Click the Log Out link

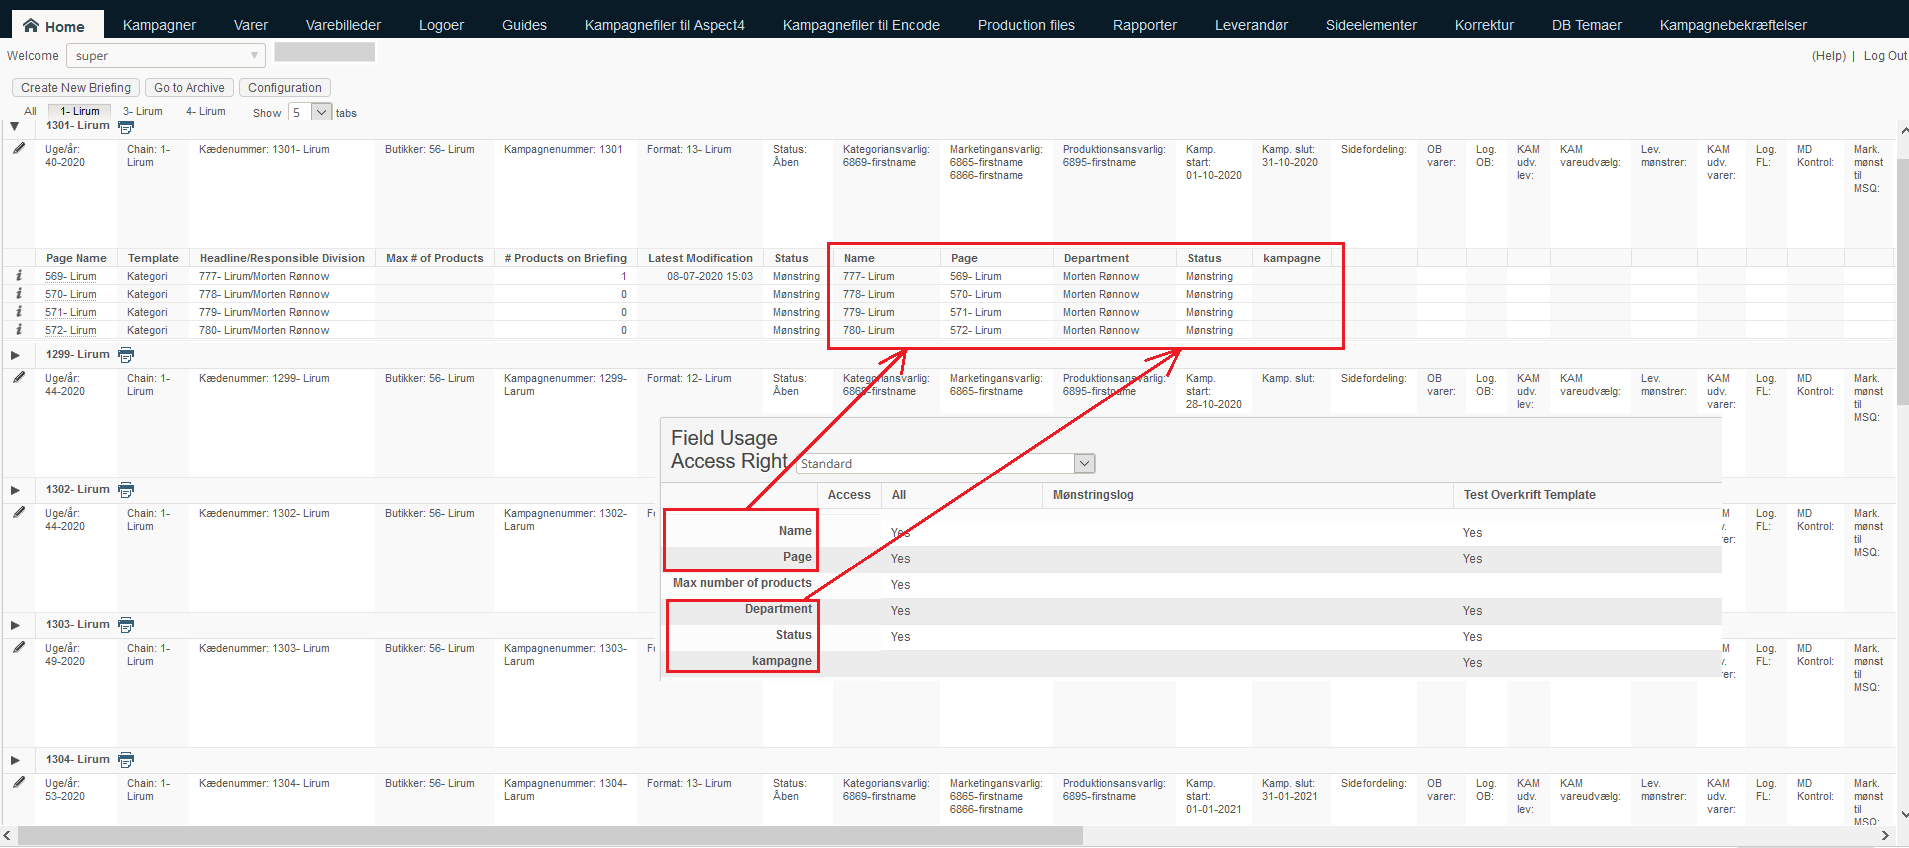tap(1885, 56)
